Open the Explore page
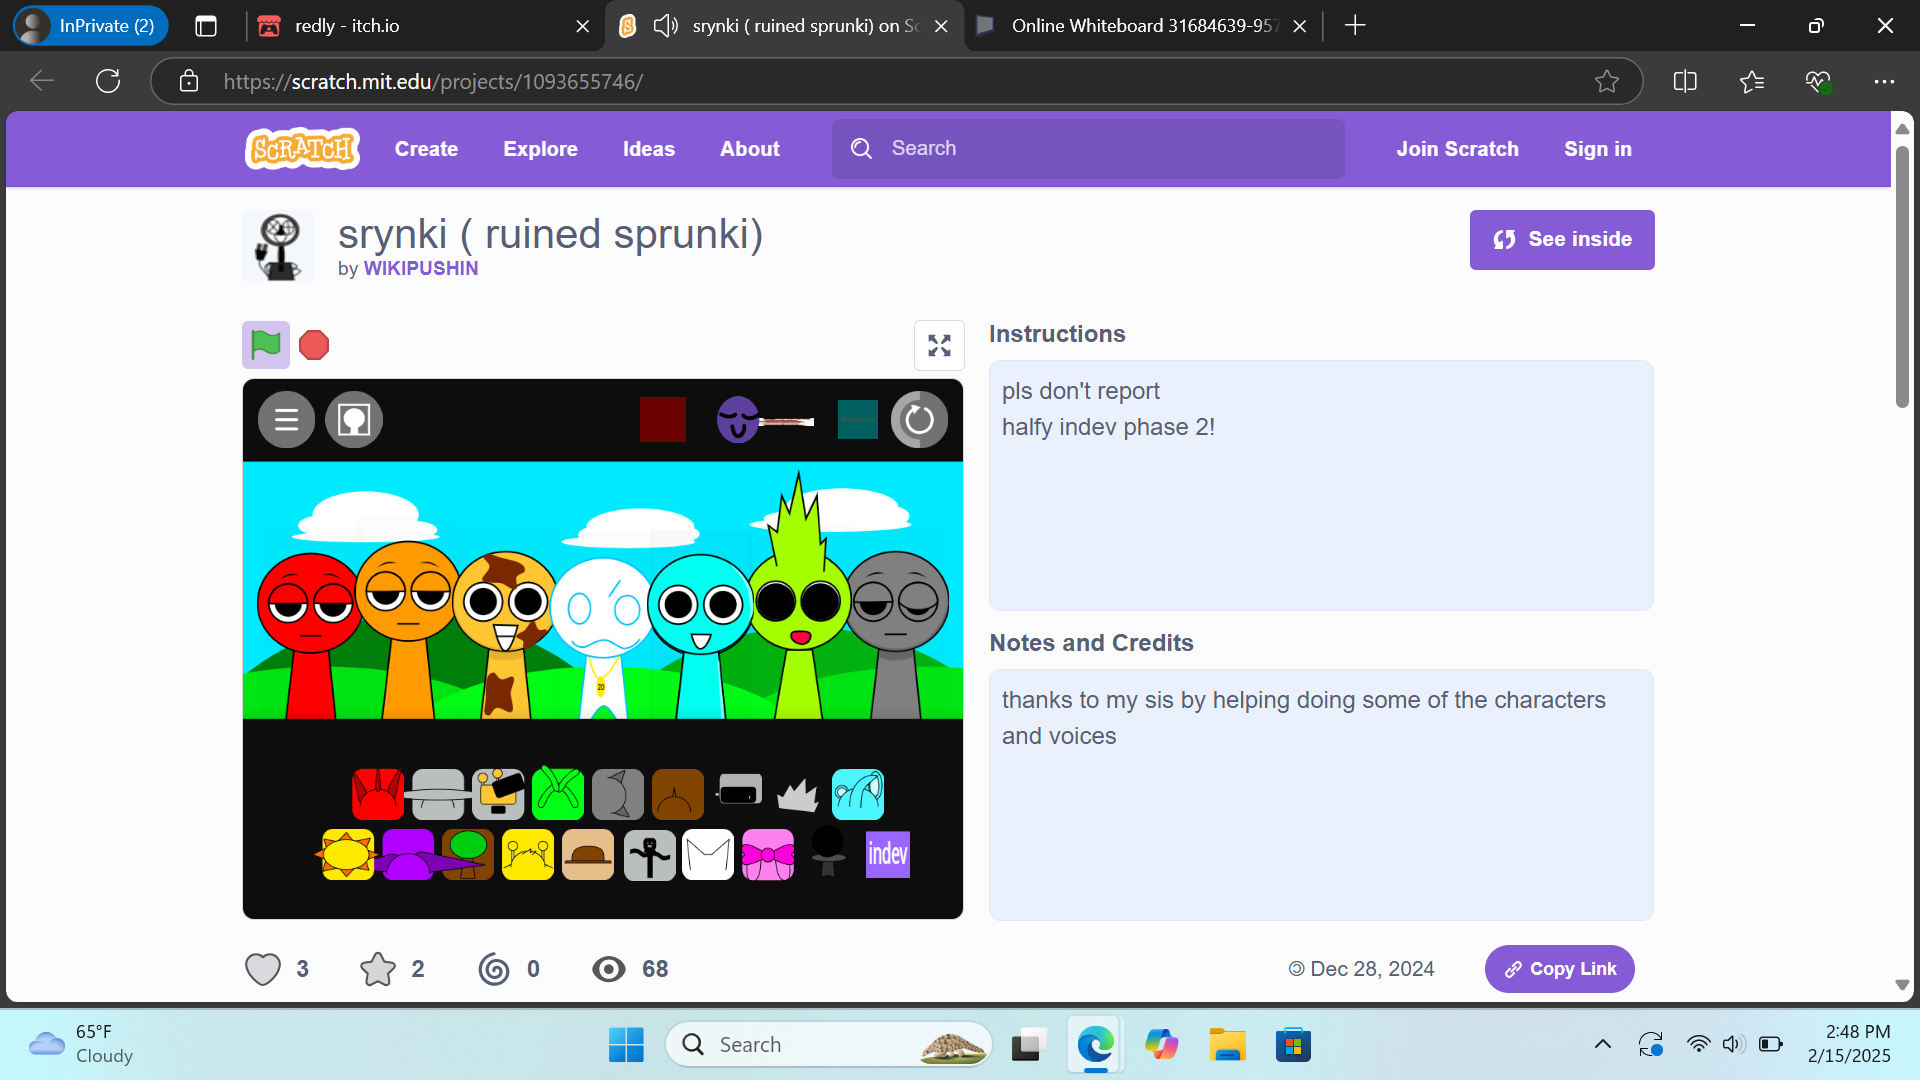 [540, 149]
